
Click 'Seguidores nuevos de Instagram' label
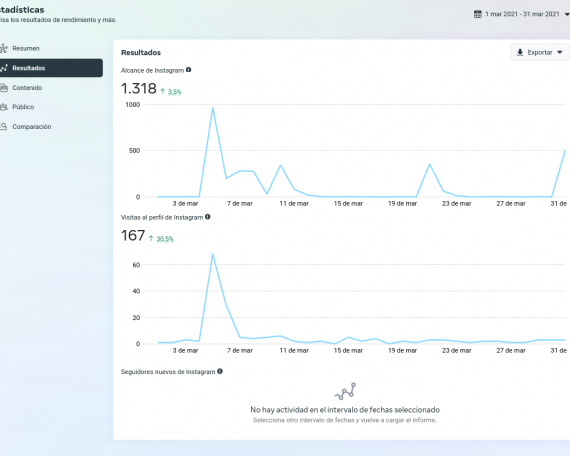[x=168, y=372]
